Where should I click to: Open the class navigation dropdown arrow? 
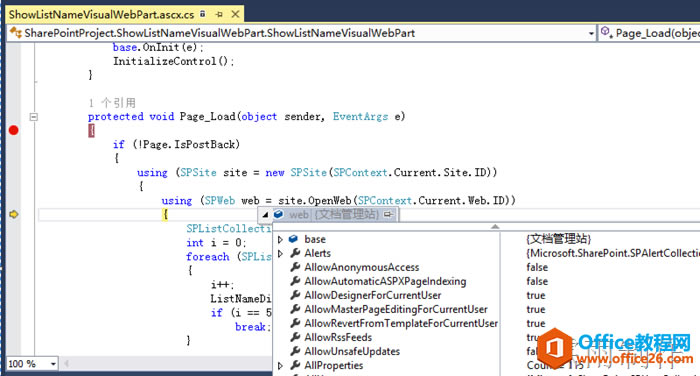click(591, 33)
